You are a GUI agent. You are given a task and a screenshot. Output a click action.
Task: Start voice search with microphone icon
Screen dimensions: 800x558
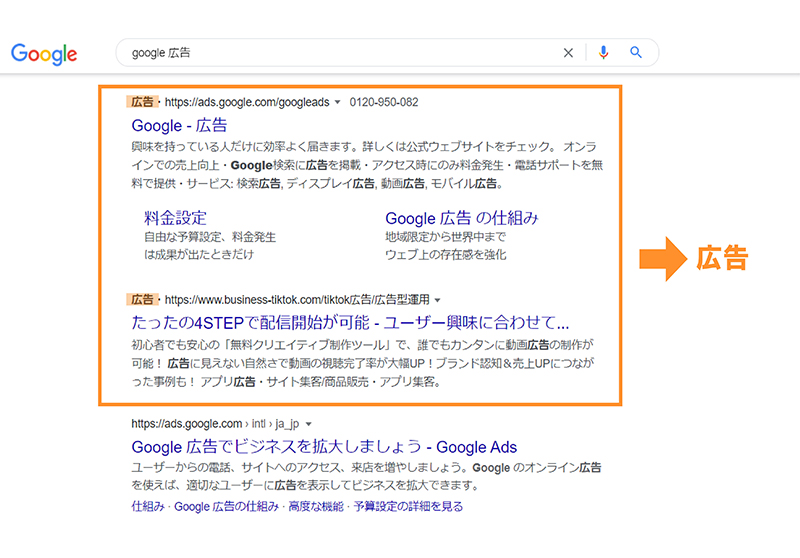(604, 53)
